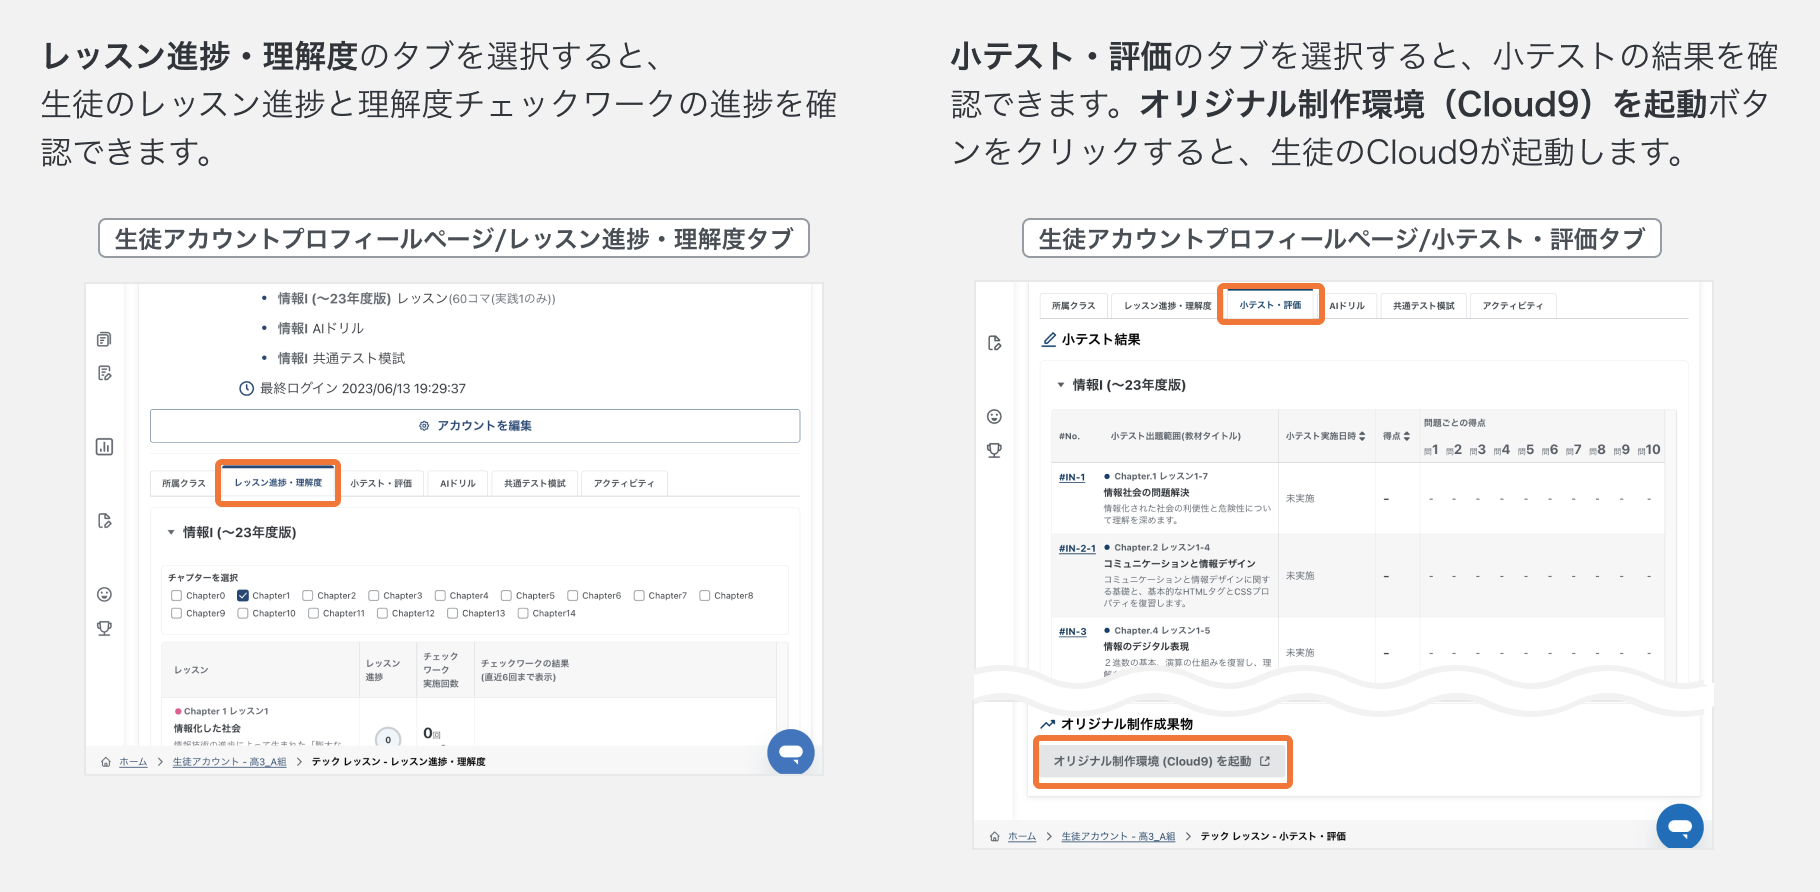1820x892 pixels.
Task: Check the Chapter7 checkbox
Action: coord(639,596)
